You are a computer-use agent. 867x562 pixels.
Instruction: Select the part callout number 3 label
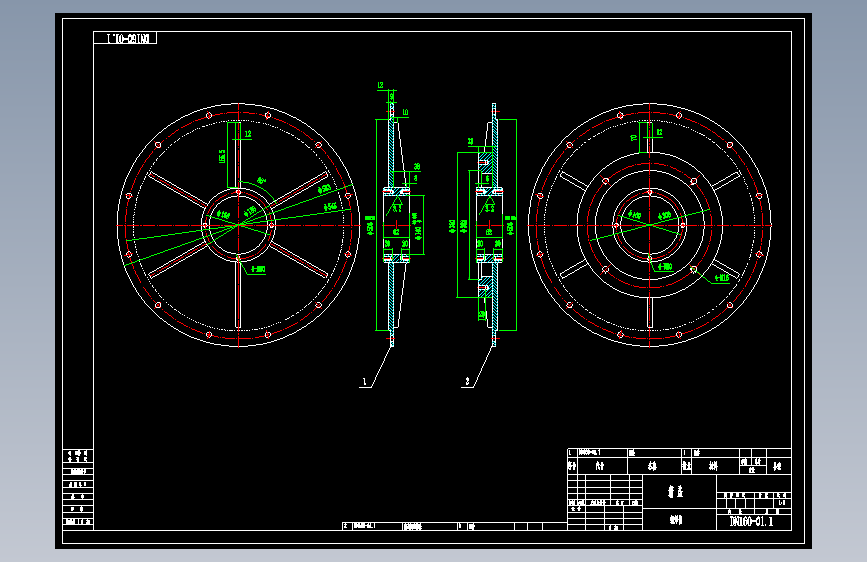[x=467, y=382]
